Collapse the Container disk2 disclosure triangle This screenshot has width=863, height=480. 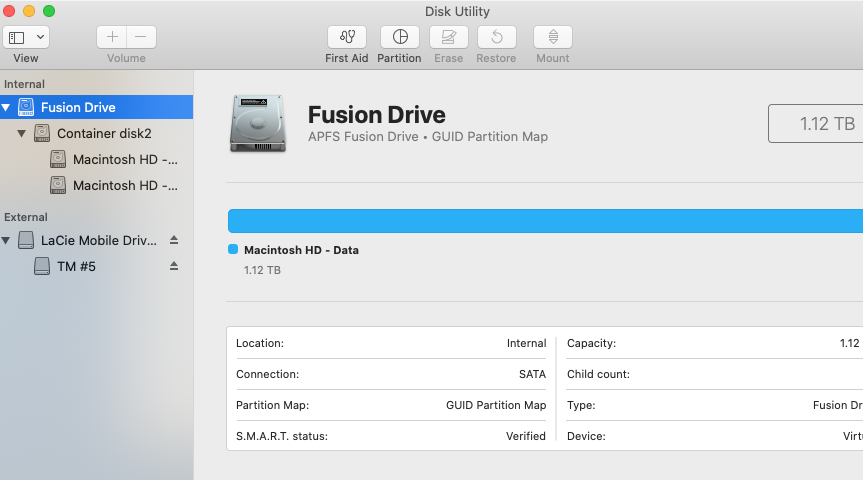21,133
